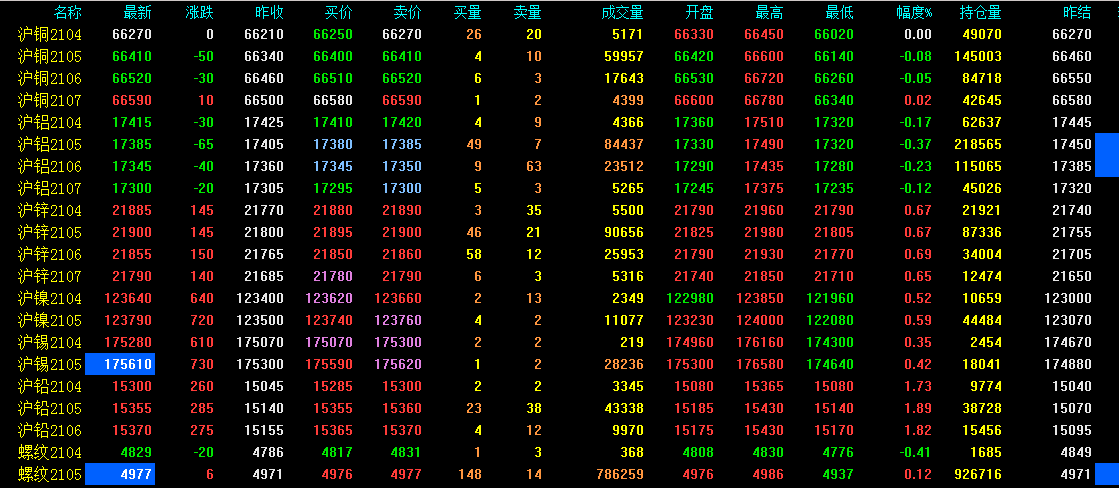Viewport: 1119px width, 488px height.
Task: Click highlighted latest price 175610
Action: coord(120,365)
